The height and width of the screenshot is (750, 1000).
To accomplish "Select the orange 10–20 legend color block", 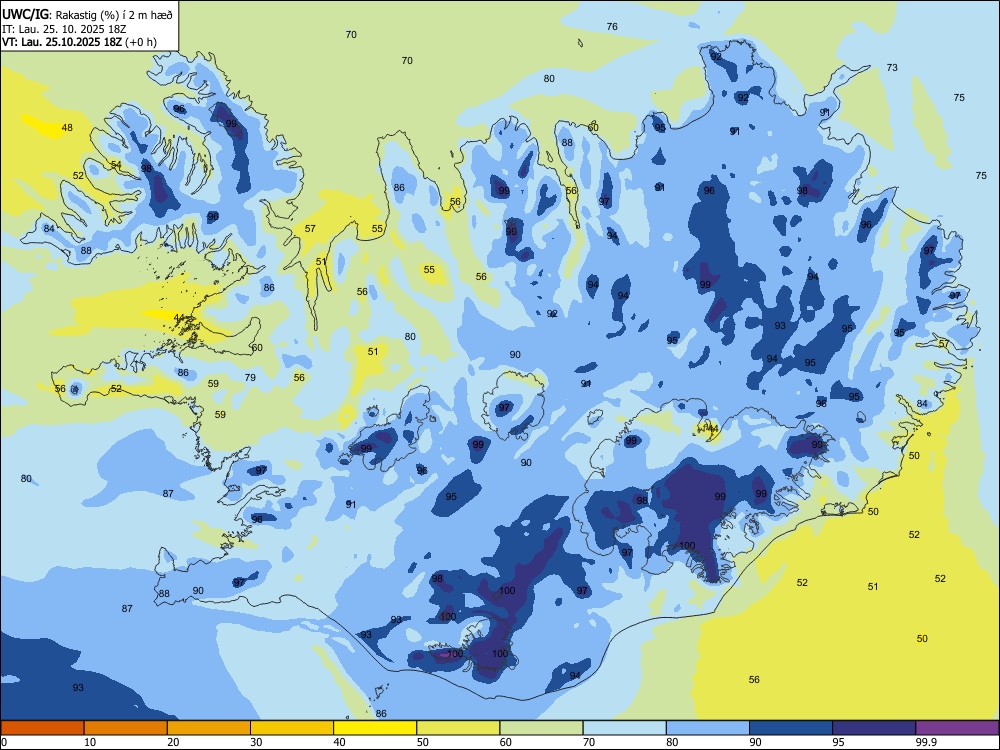I will 126,728.
